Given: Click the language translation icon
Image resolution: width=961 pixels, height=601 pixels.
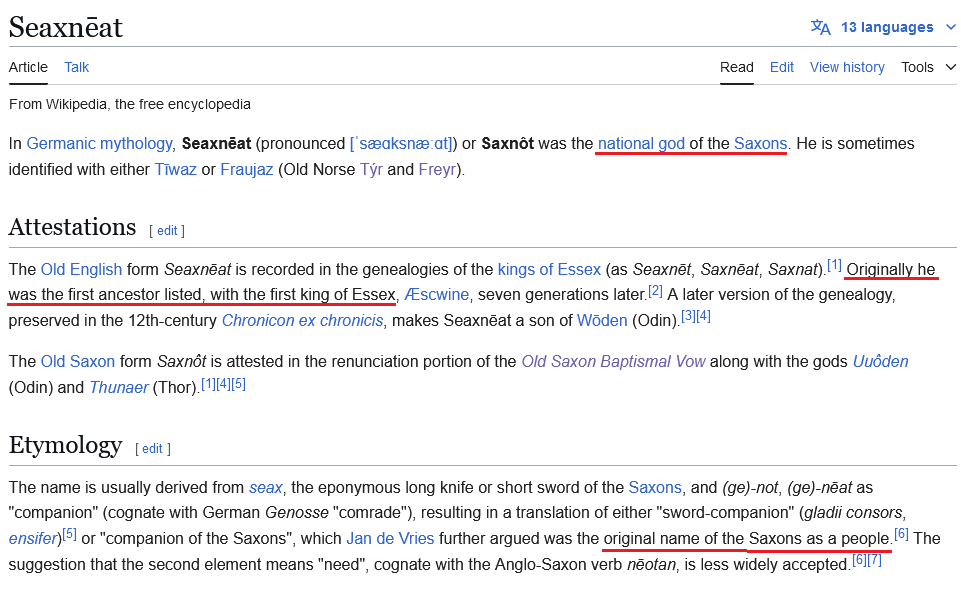Looking at the screenshot, I should (820, 27).
